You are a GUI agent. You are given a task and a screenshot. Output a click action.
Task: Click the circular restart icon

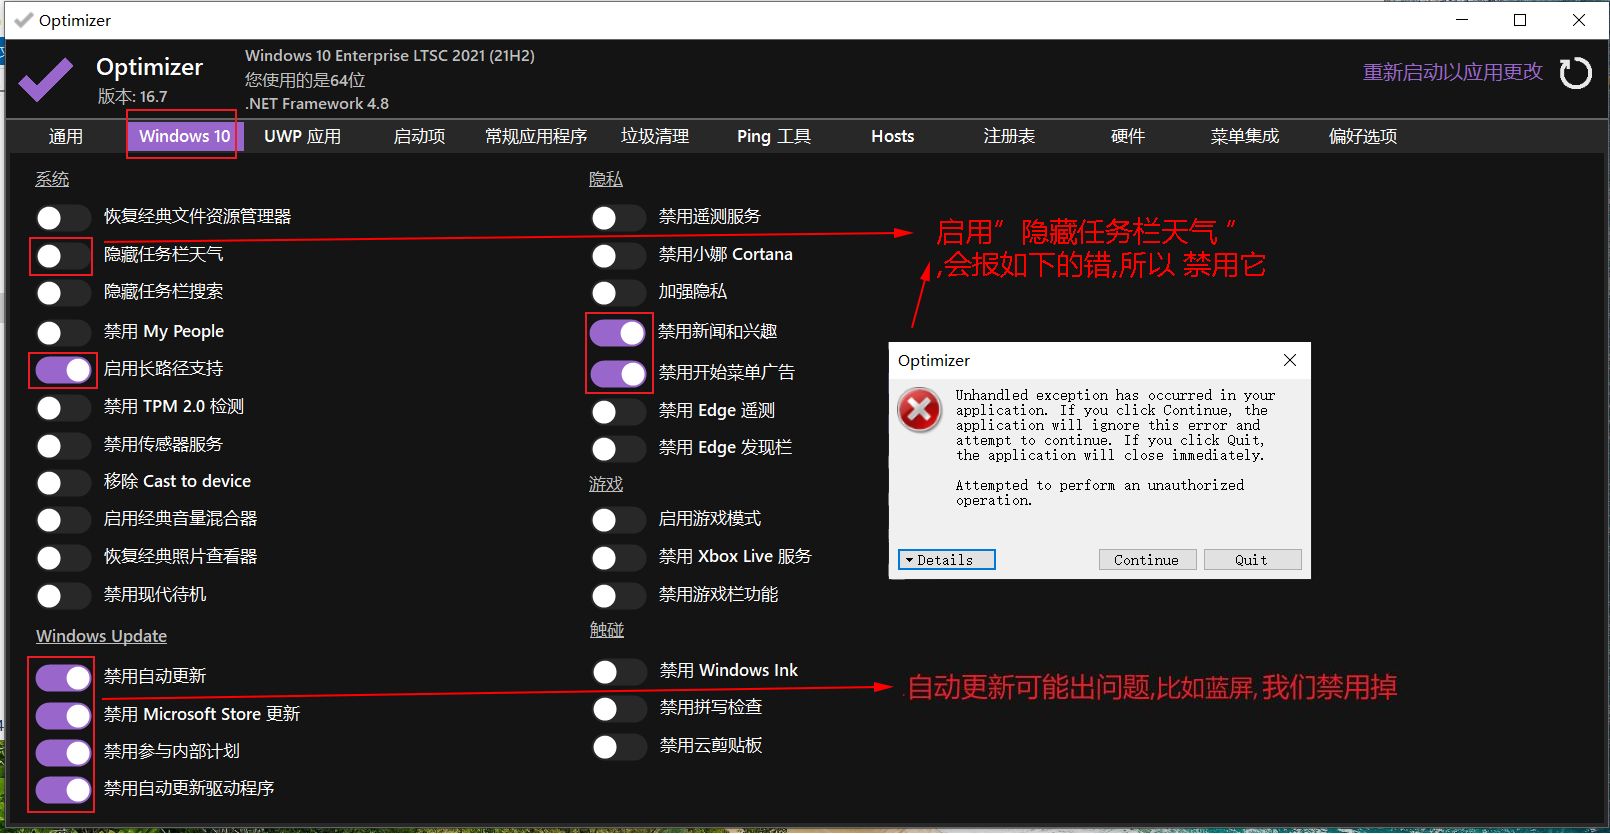click(x=1575, y=73)
